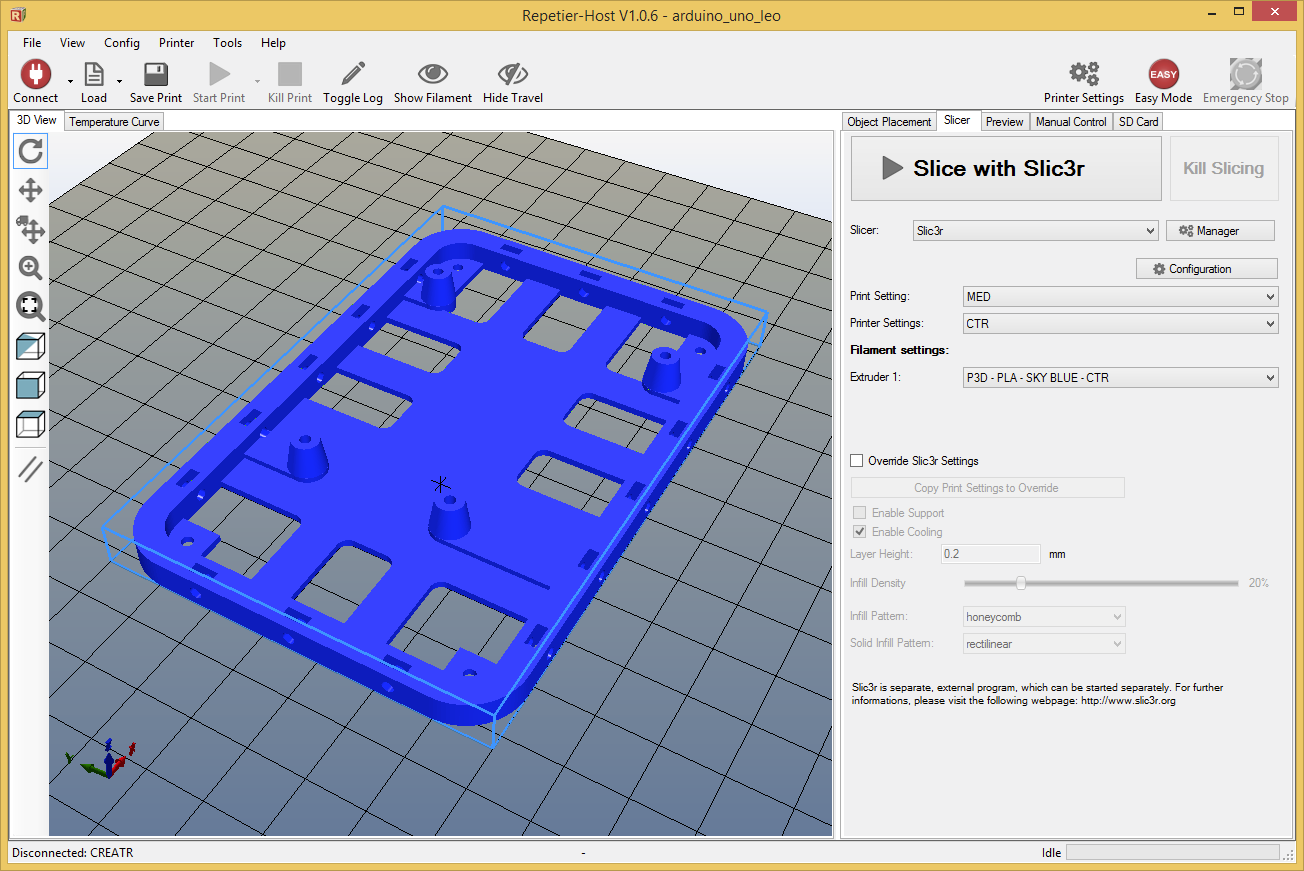This screenshot has width=1304, height=871.
Task: Open the Extruder 1 filament dropdown
Action: [1119, 377]
